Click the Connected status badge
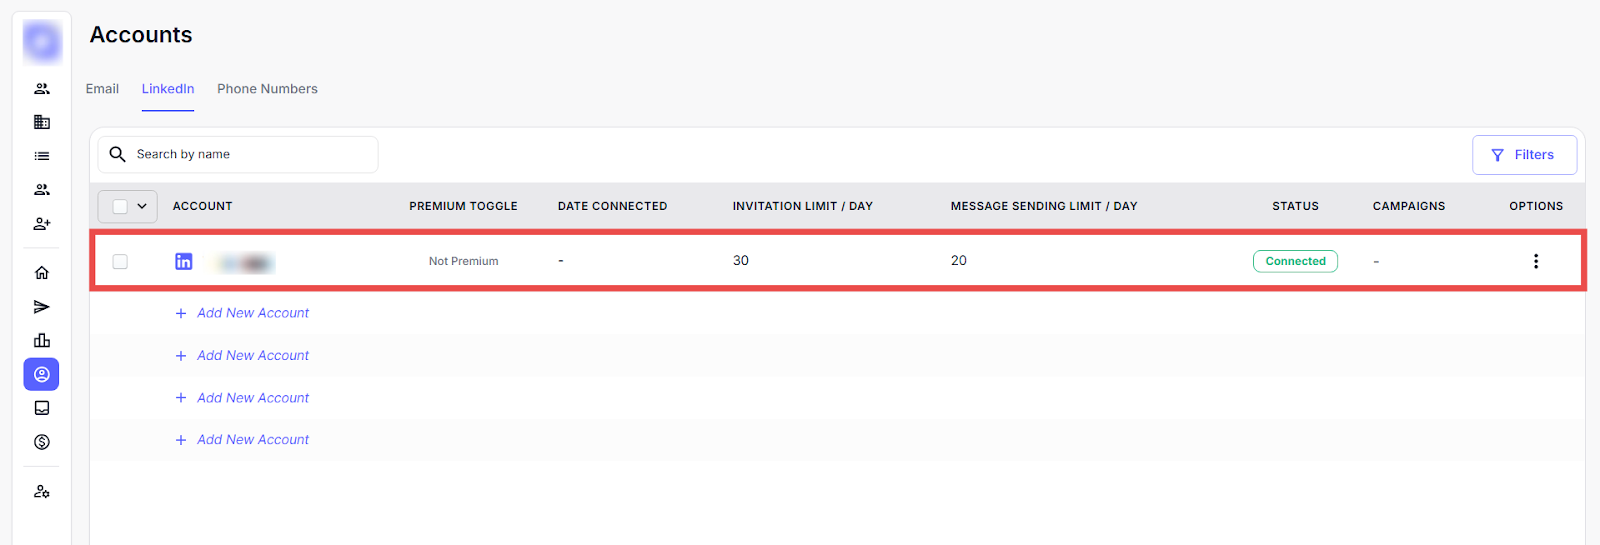The width and height of the screenshot is (1600, 545). click(x=1295, y=261)
